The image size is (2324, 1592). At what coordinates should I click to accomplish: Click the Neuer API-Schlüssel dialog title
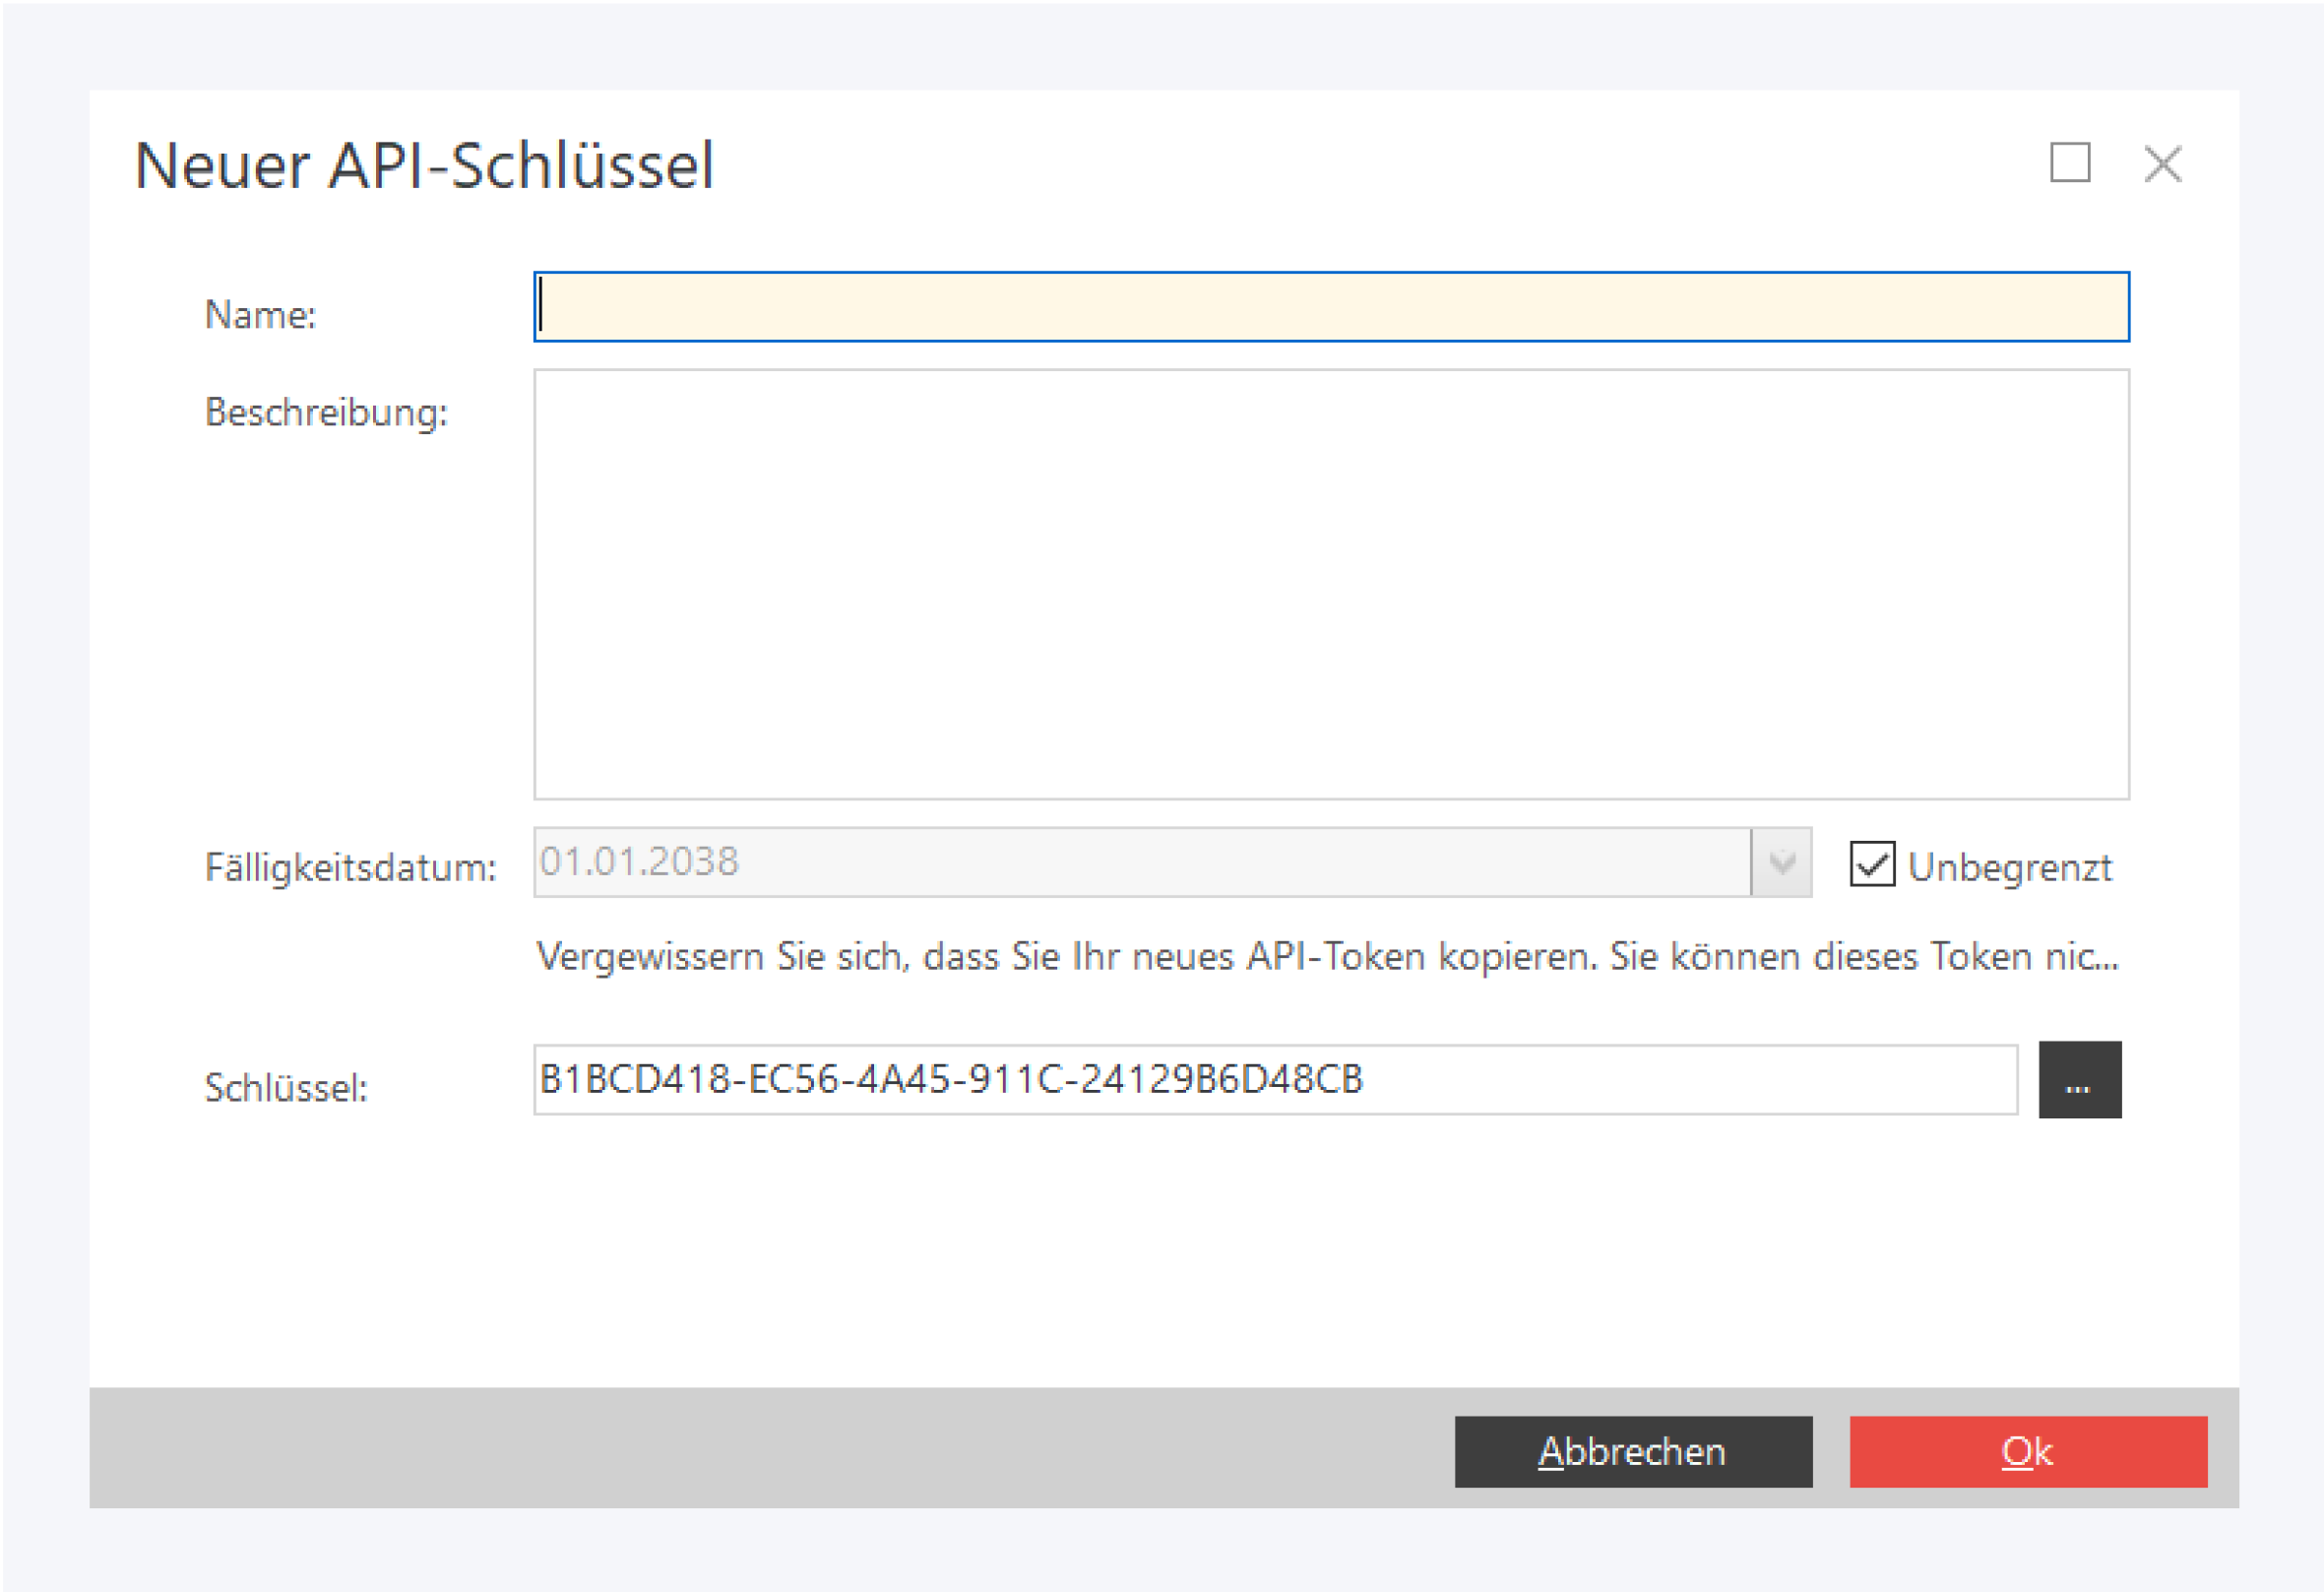424,165
